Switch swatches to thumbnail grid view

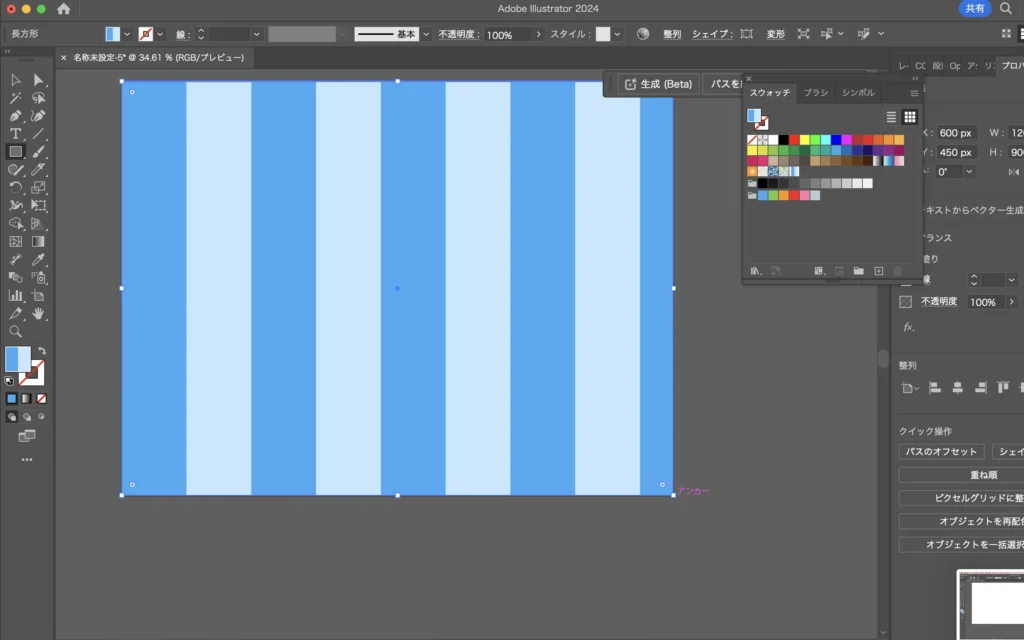(909, 117)
